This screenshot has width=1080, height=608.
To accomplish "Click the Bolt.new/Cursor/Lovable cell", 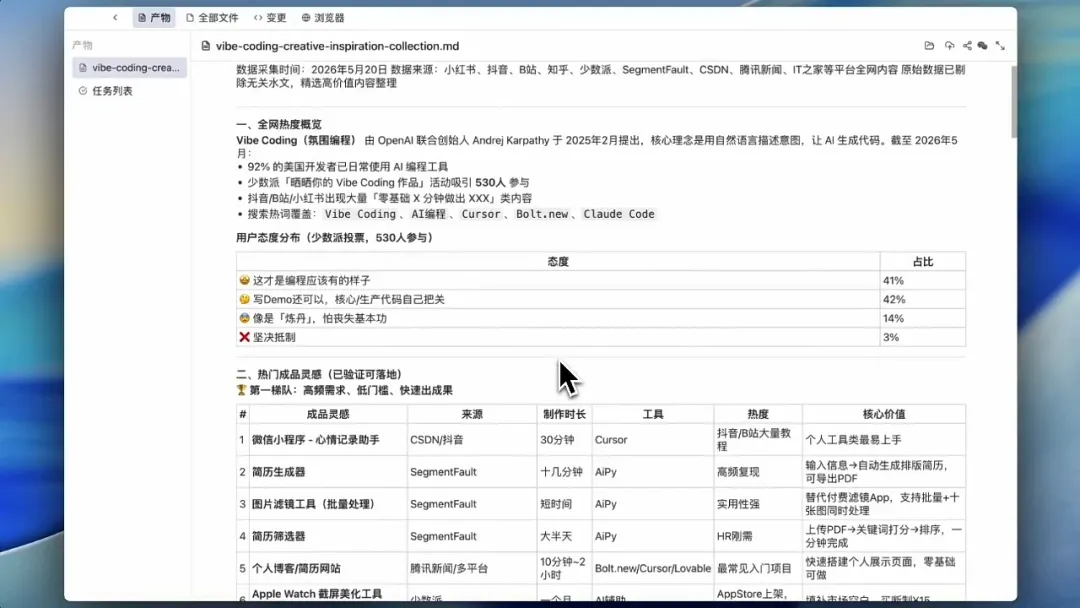I will (x=653, y=568).
